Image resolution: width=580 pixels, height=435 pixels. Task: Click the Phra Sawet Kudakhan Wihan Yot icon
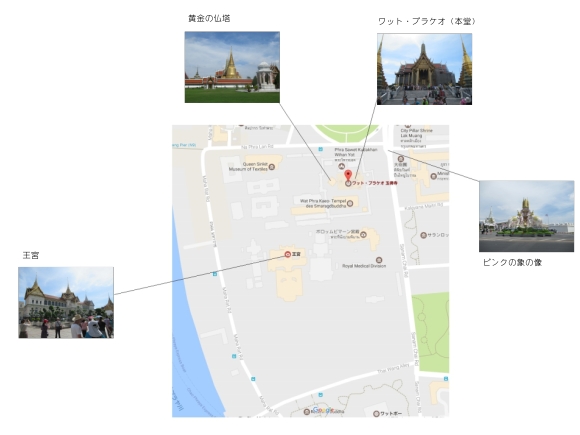(341, 166)
